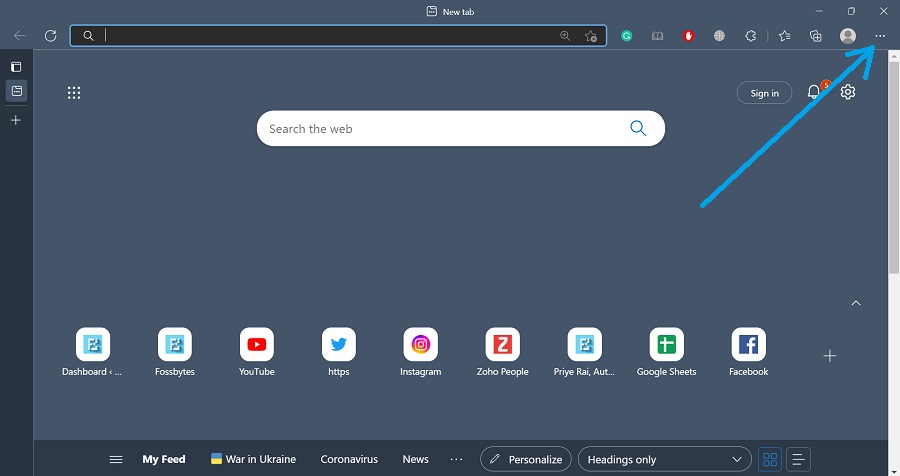This screenshot has width=900, height=476.
Task: Open the YouTube quick link
Action: pos(257,352)
